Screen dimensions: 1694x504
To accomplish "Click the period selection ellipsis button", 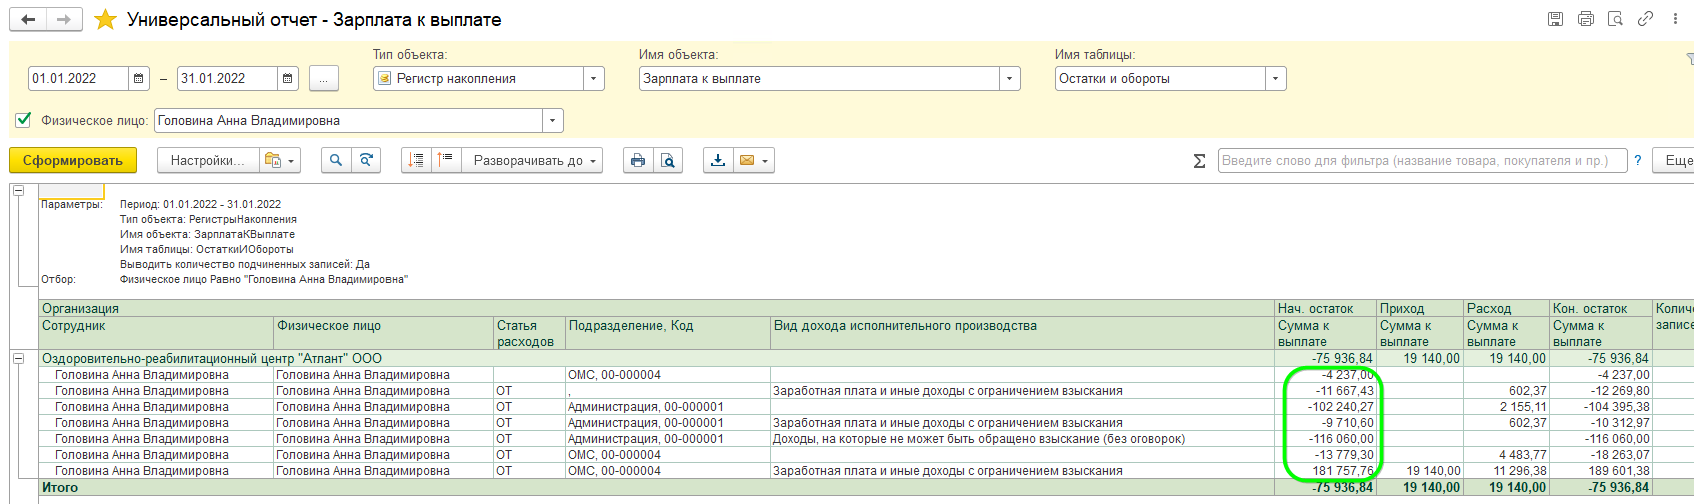I will 324,78.
